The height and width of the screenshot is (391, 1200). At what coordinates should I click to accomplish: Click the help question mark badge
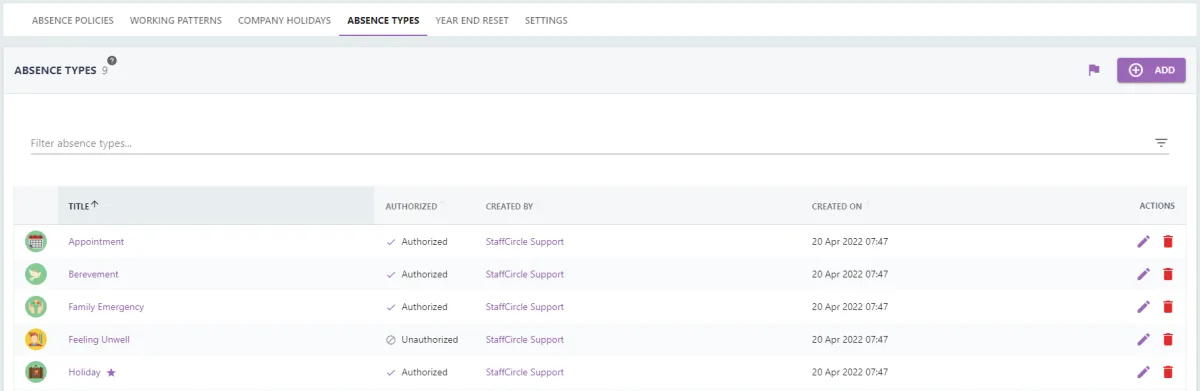pyautogui.click(x=112, y=61)
